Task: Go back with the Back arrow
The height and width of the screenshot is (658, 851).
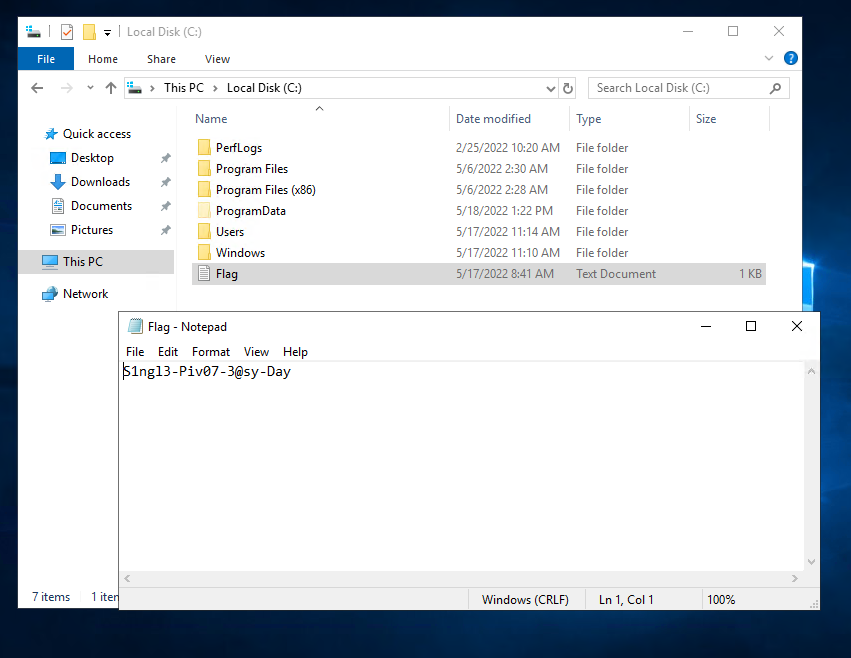Action: [x=37, y=88]
